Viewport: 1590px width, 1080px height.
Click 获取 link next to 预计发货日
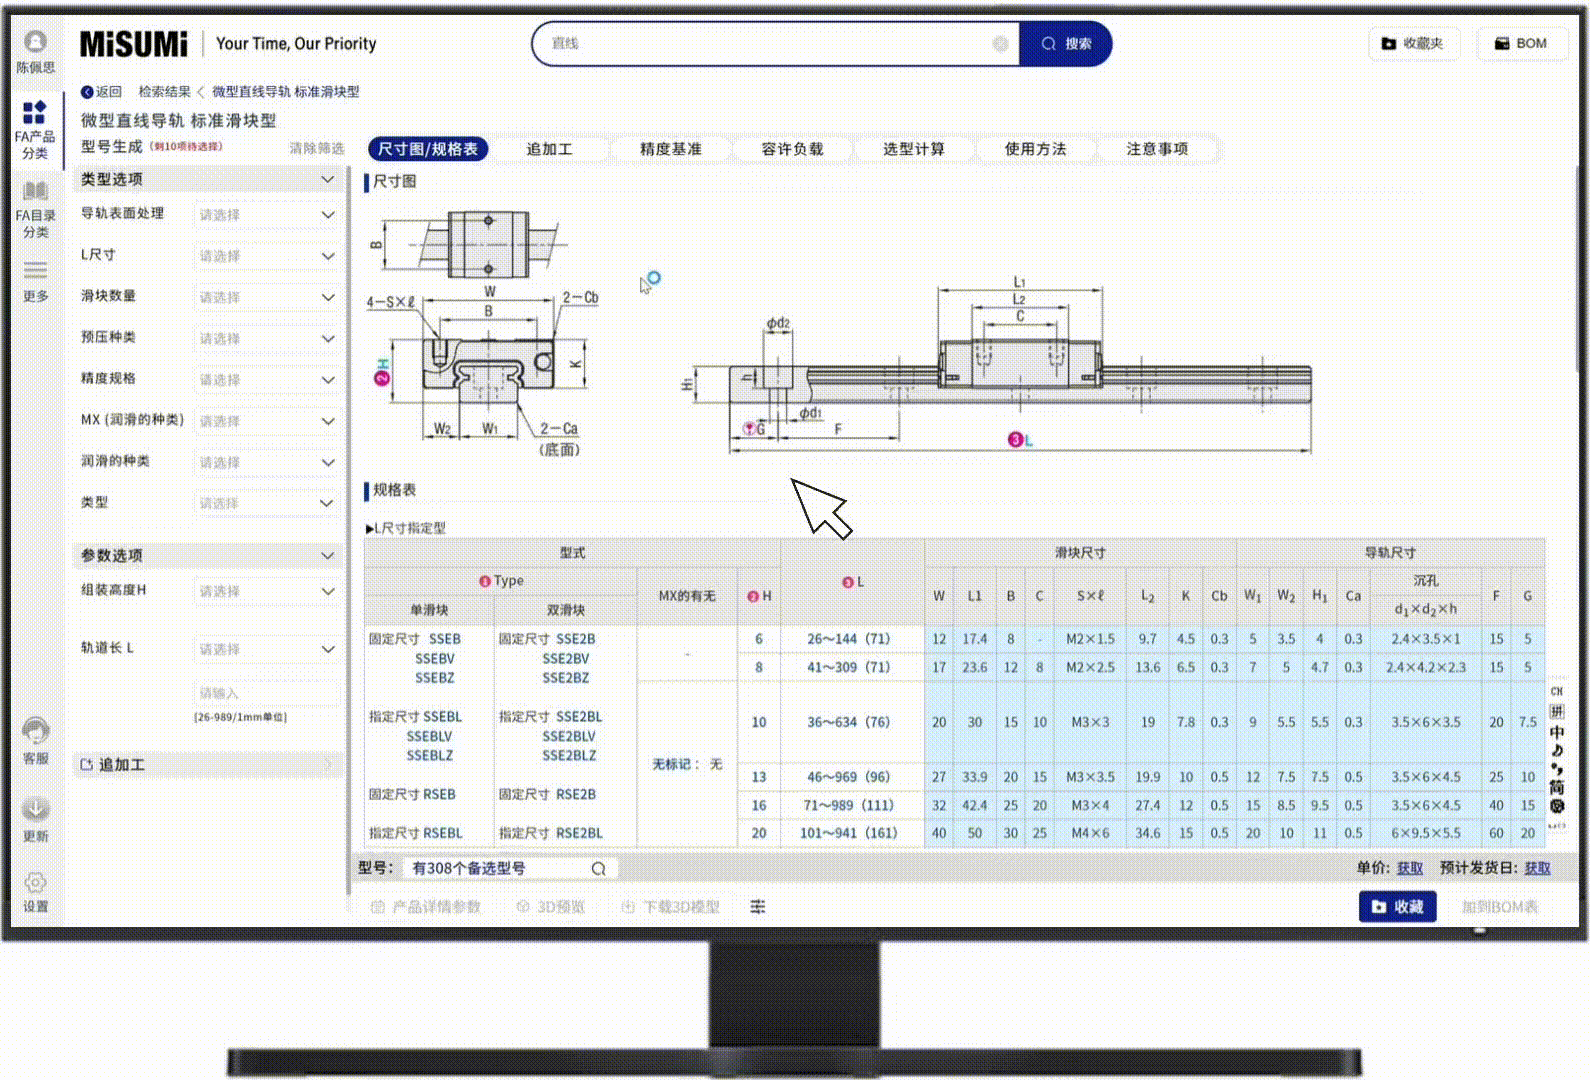click(1537, 868)
